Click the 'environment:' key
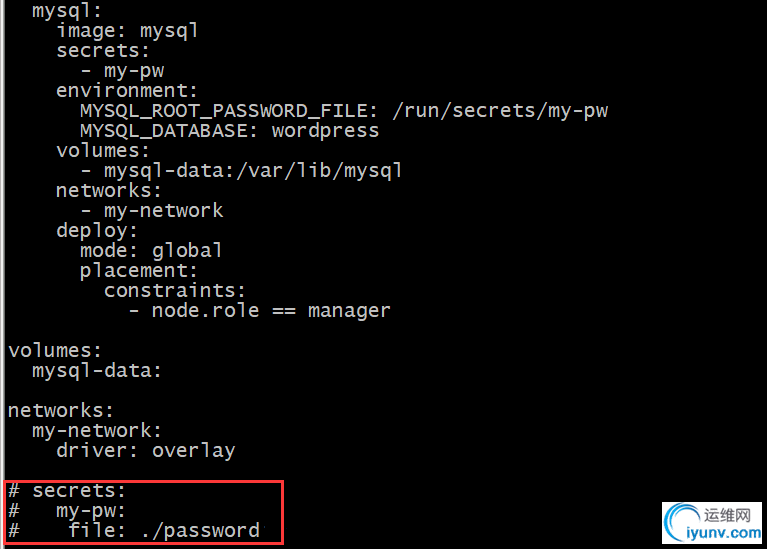The image size is (767, 549). (127, 91)
